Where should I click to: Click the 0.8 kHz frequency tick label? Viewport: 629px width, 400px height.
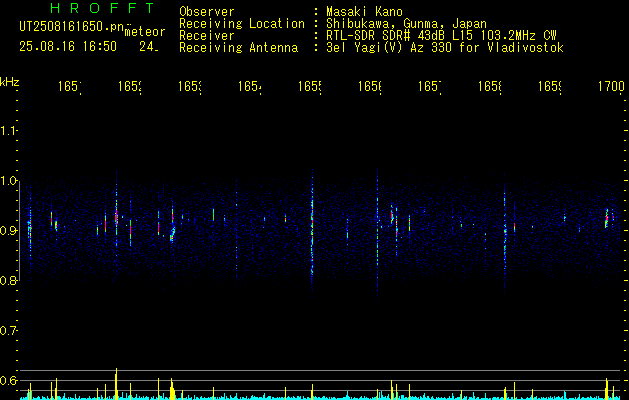click(8, 280)
